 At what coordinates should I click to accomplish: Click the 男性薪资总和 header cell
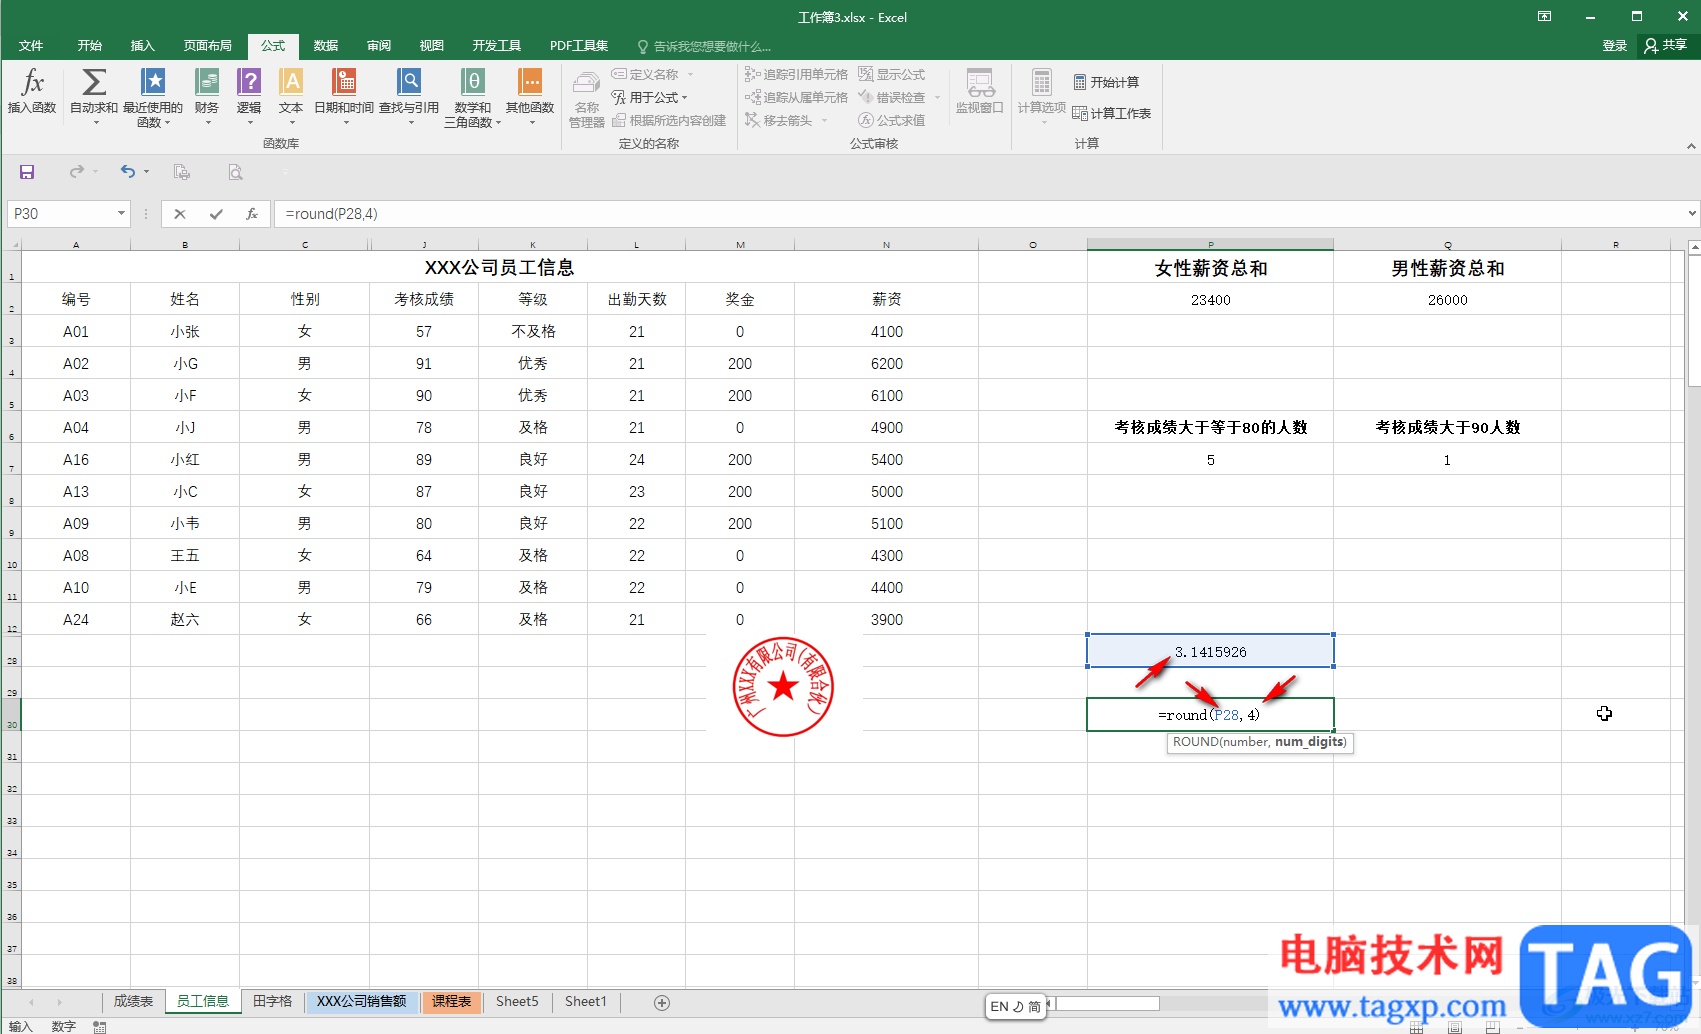coord(1447,267)
